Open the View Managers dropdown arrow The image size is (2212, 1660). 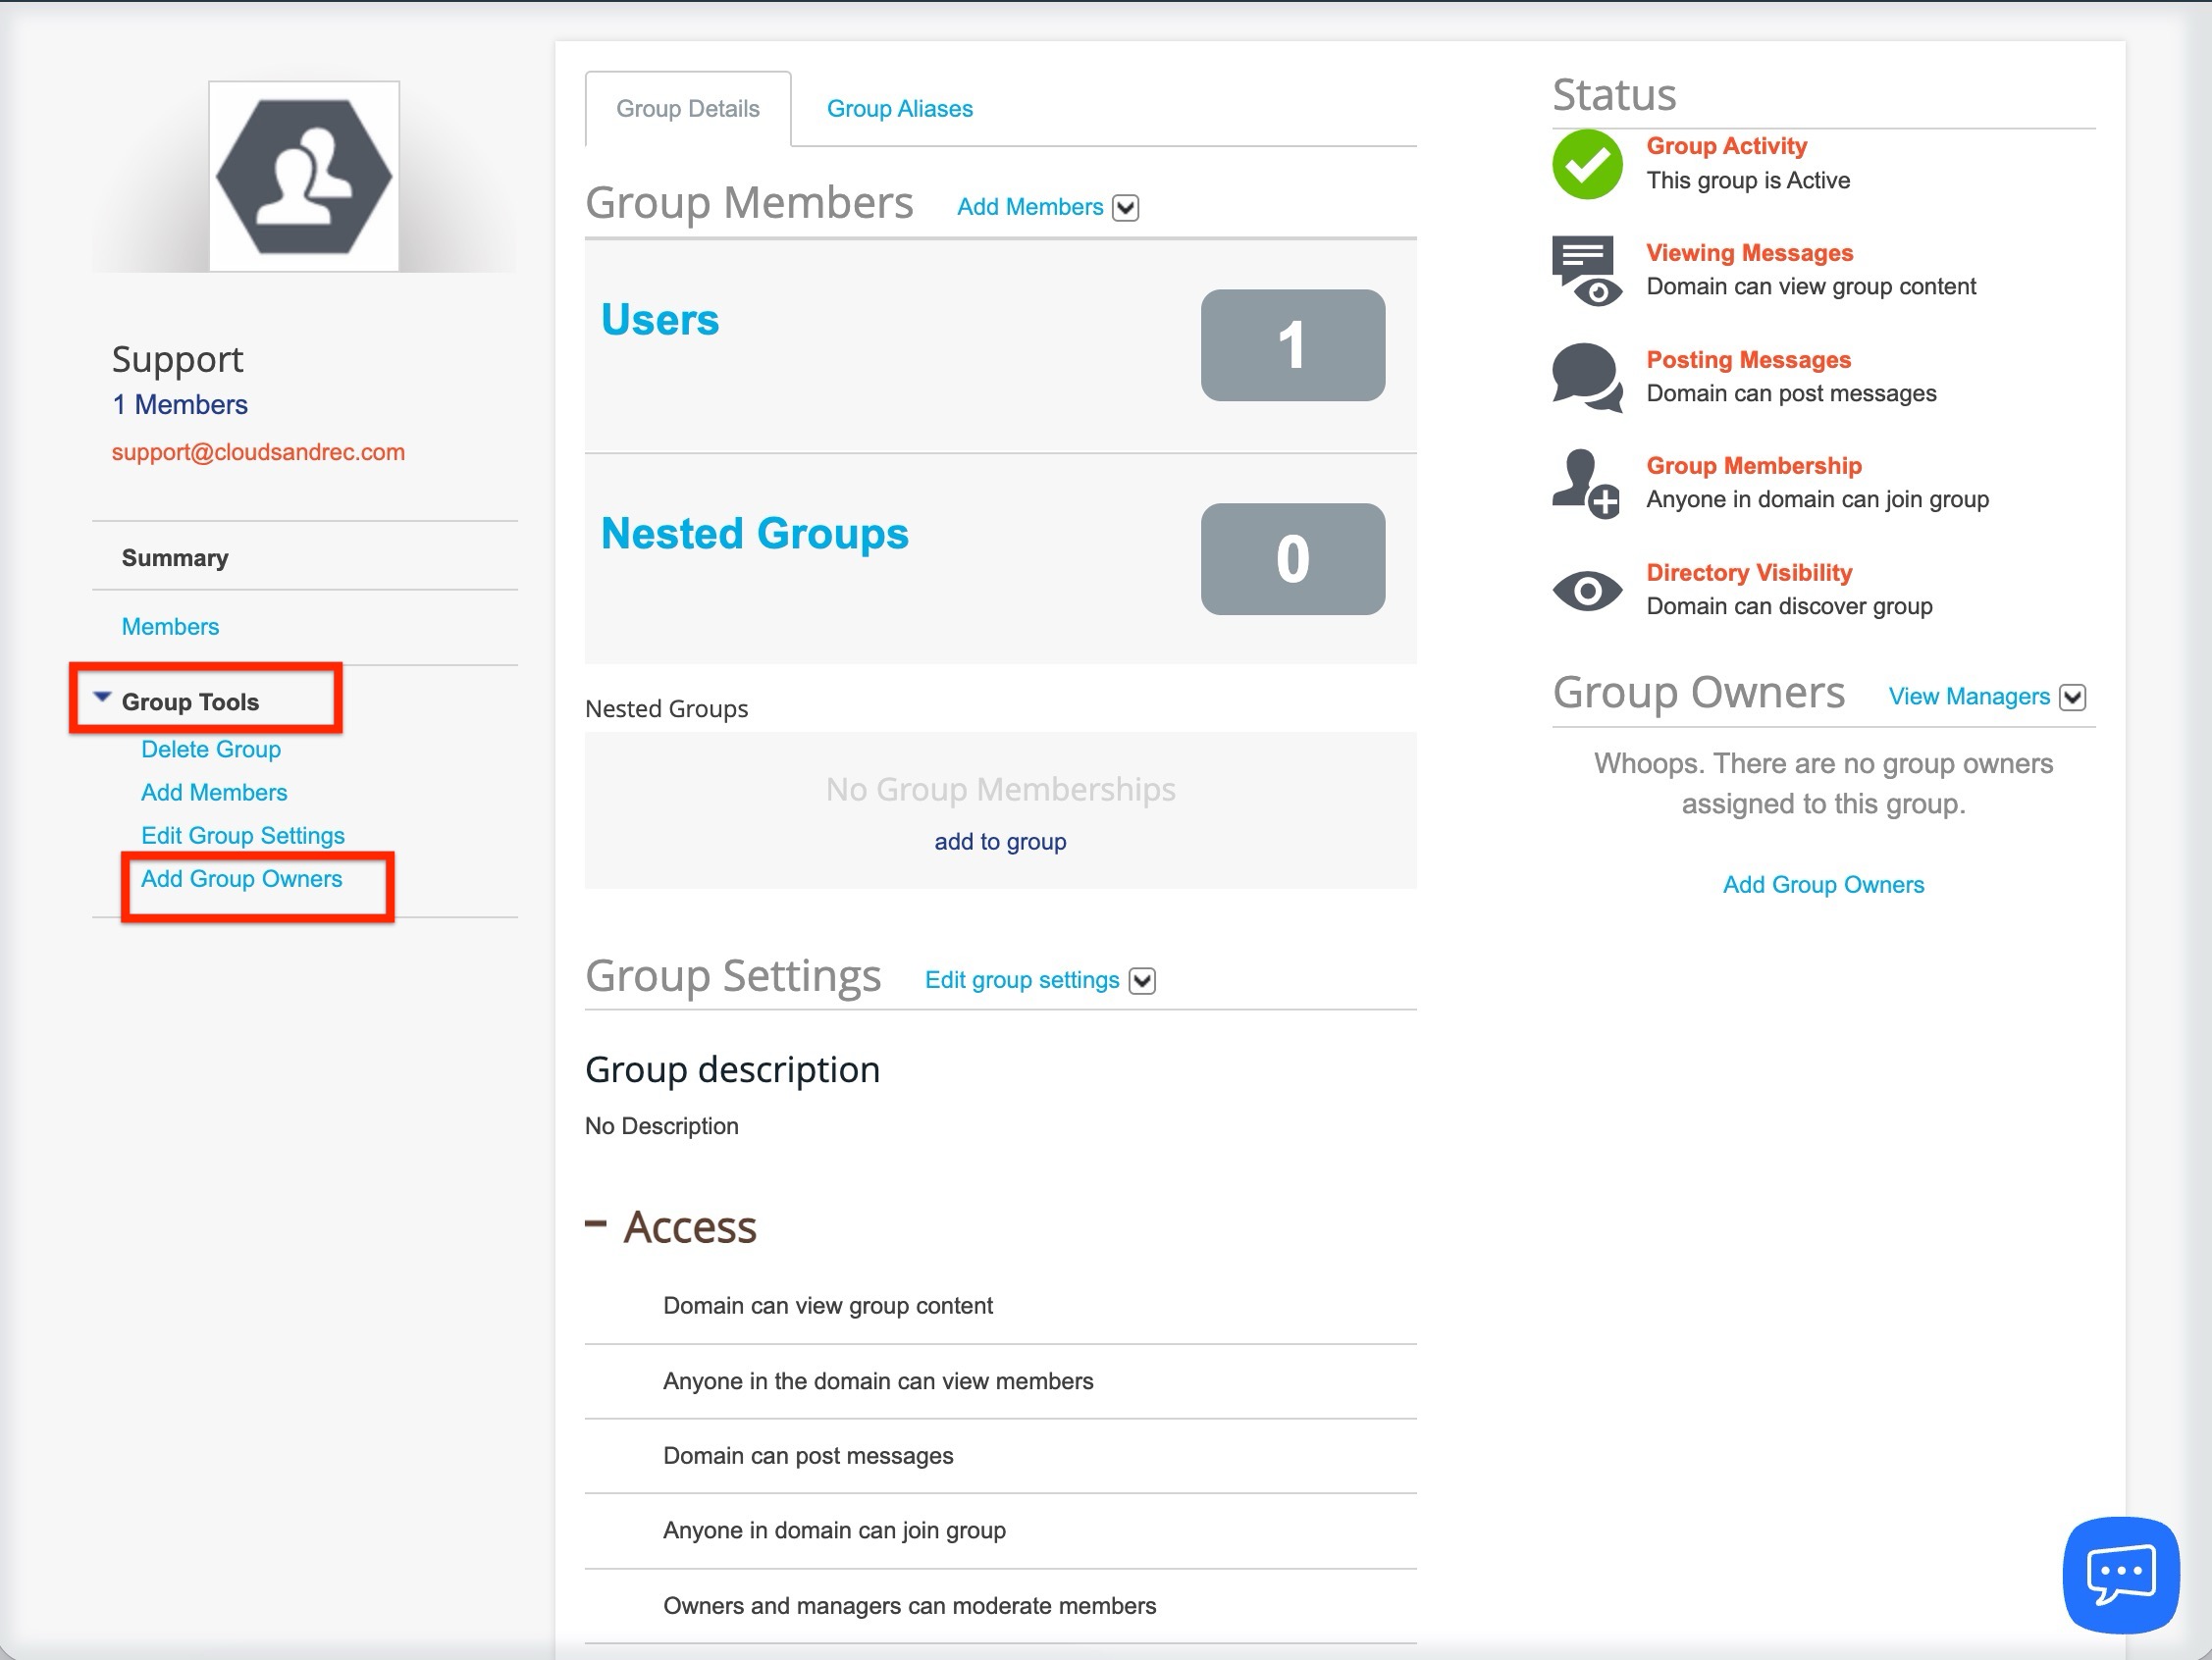[x=2073, y=698]
